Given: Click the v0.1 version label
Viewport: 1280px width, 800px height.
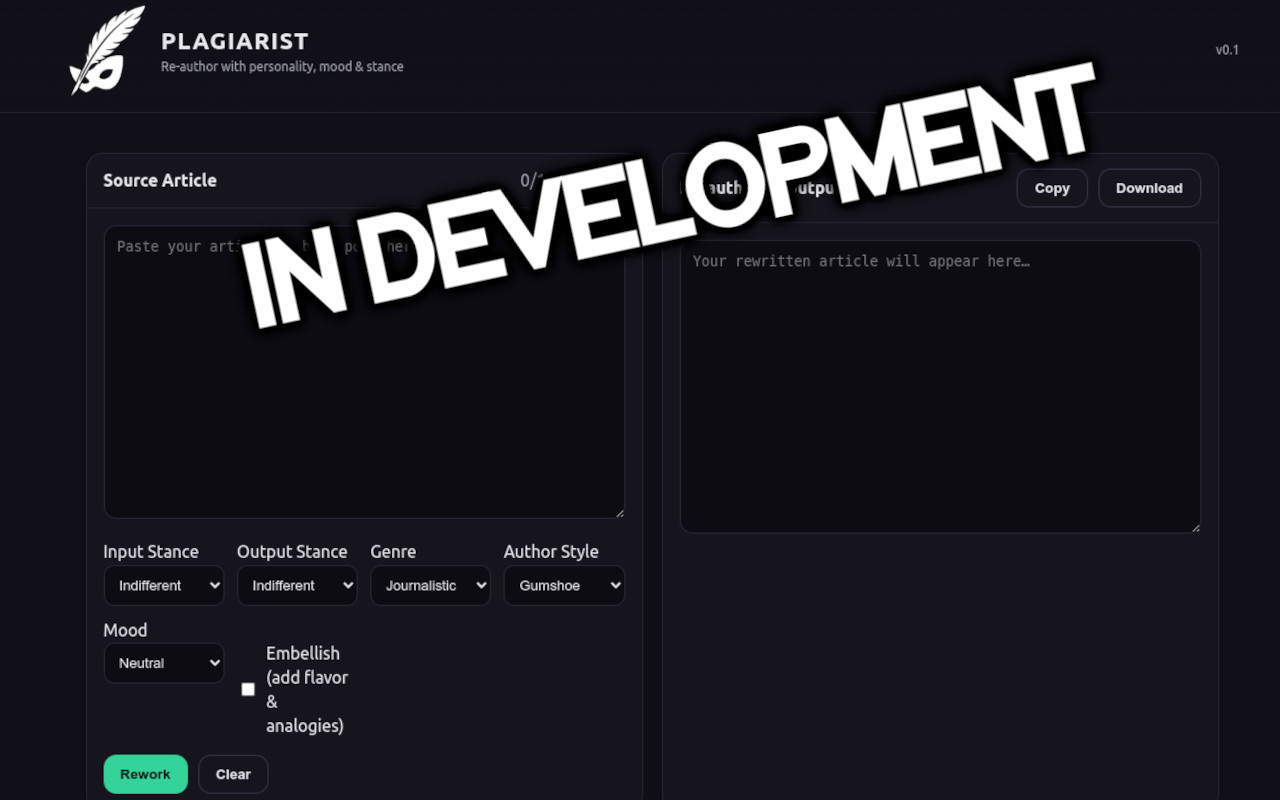Looking at the screenshot, I should point(1226,50).
